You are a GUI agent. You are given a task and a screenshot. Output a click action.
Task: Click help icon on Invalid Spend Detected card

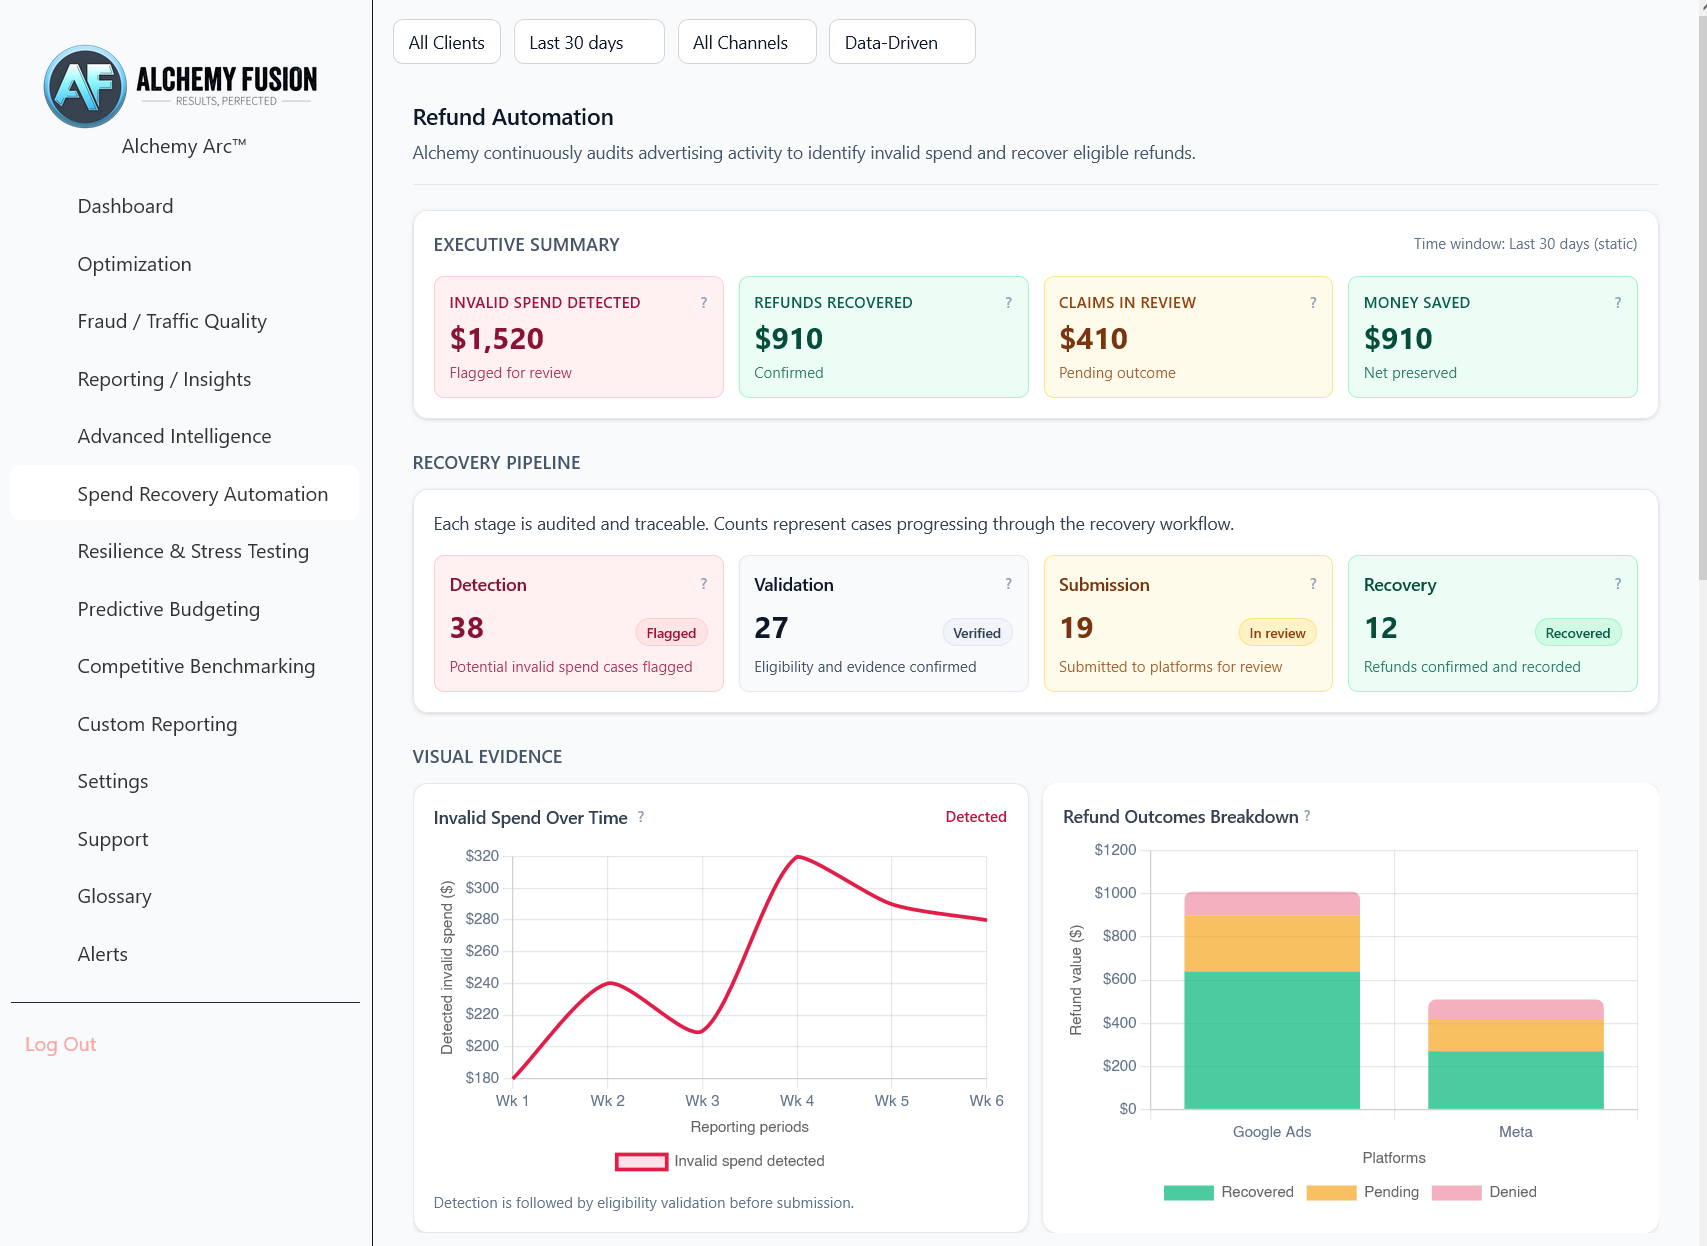704,303
